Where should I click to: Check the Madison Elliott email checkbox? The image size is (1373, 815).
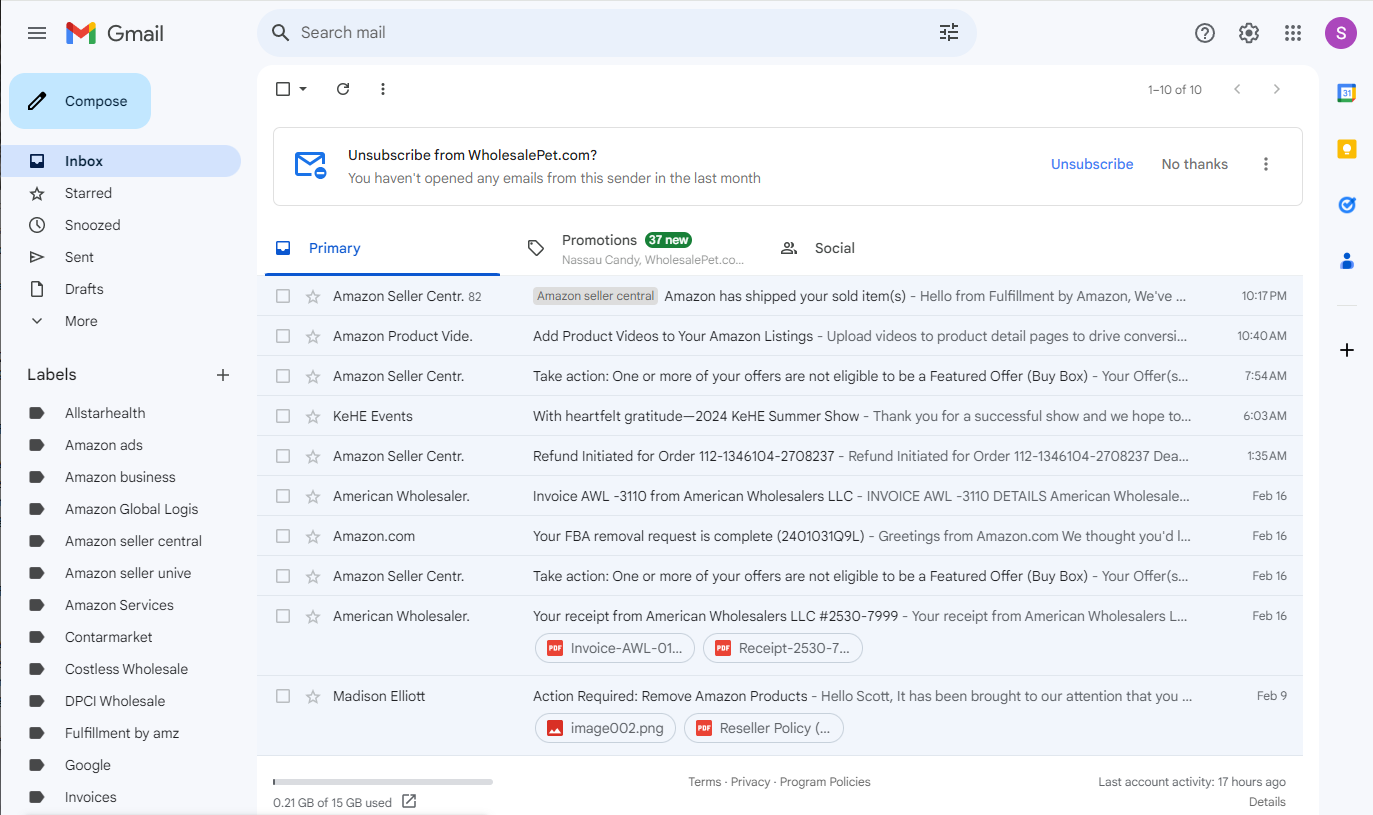283,696
